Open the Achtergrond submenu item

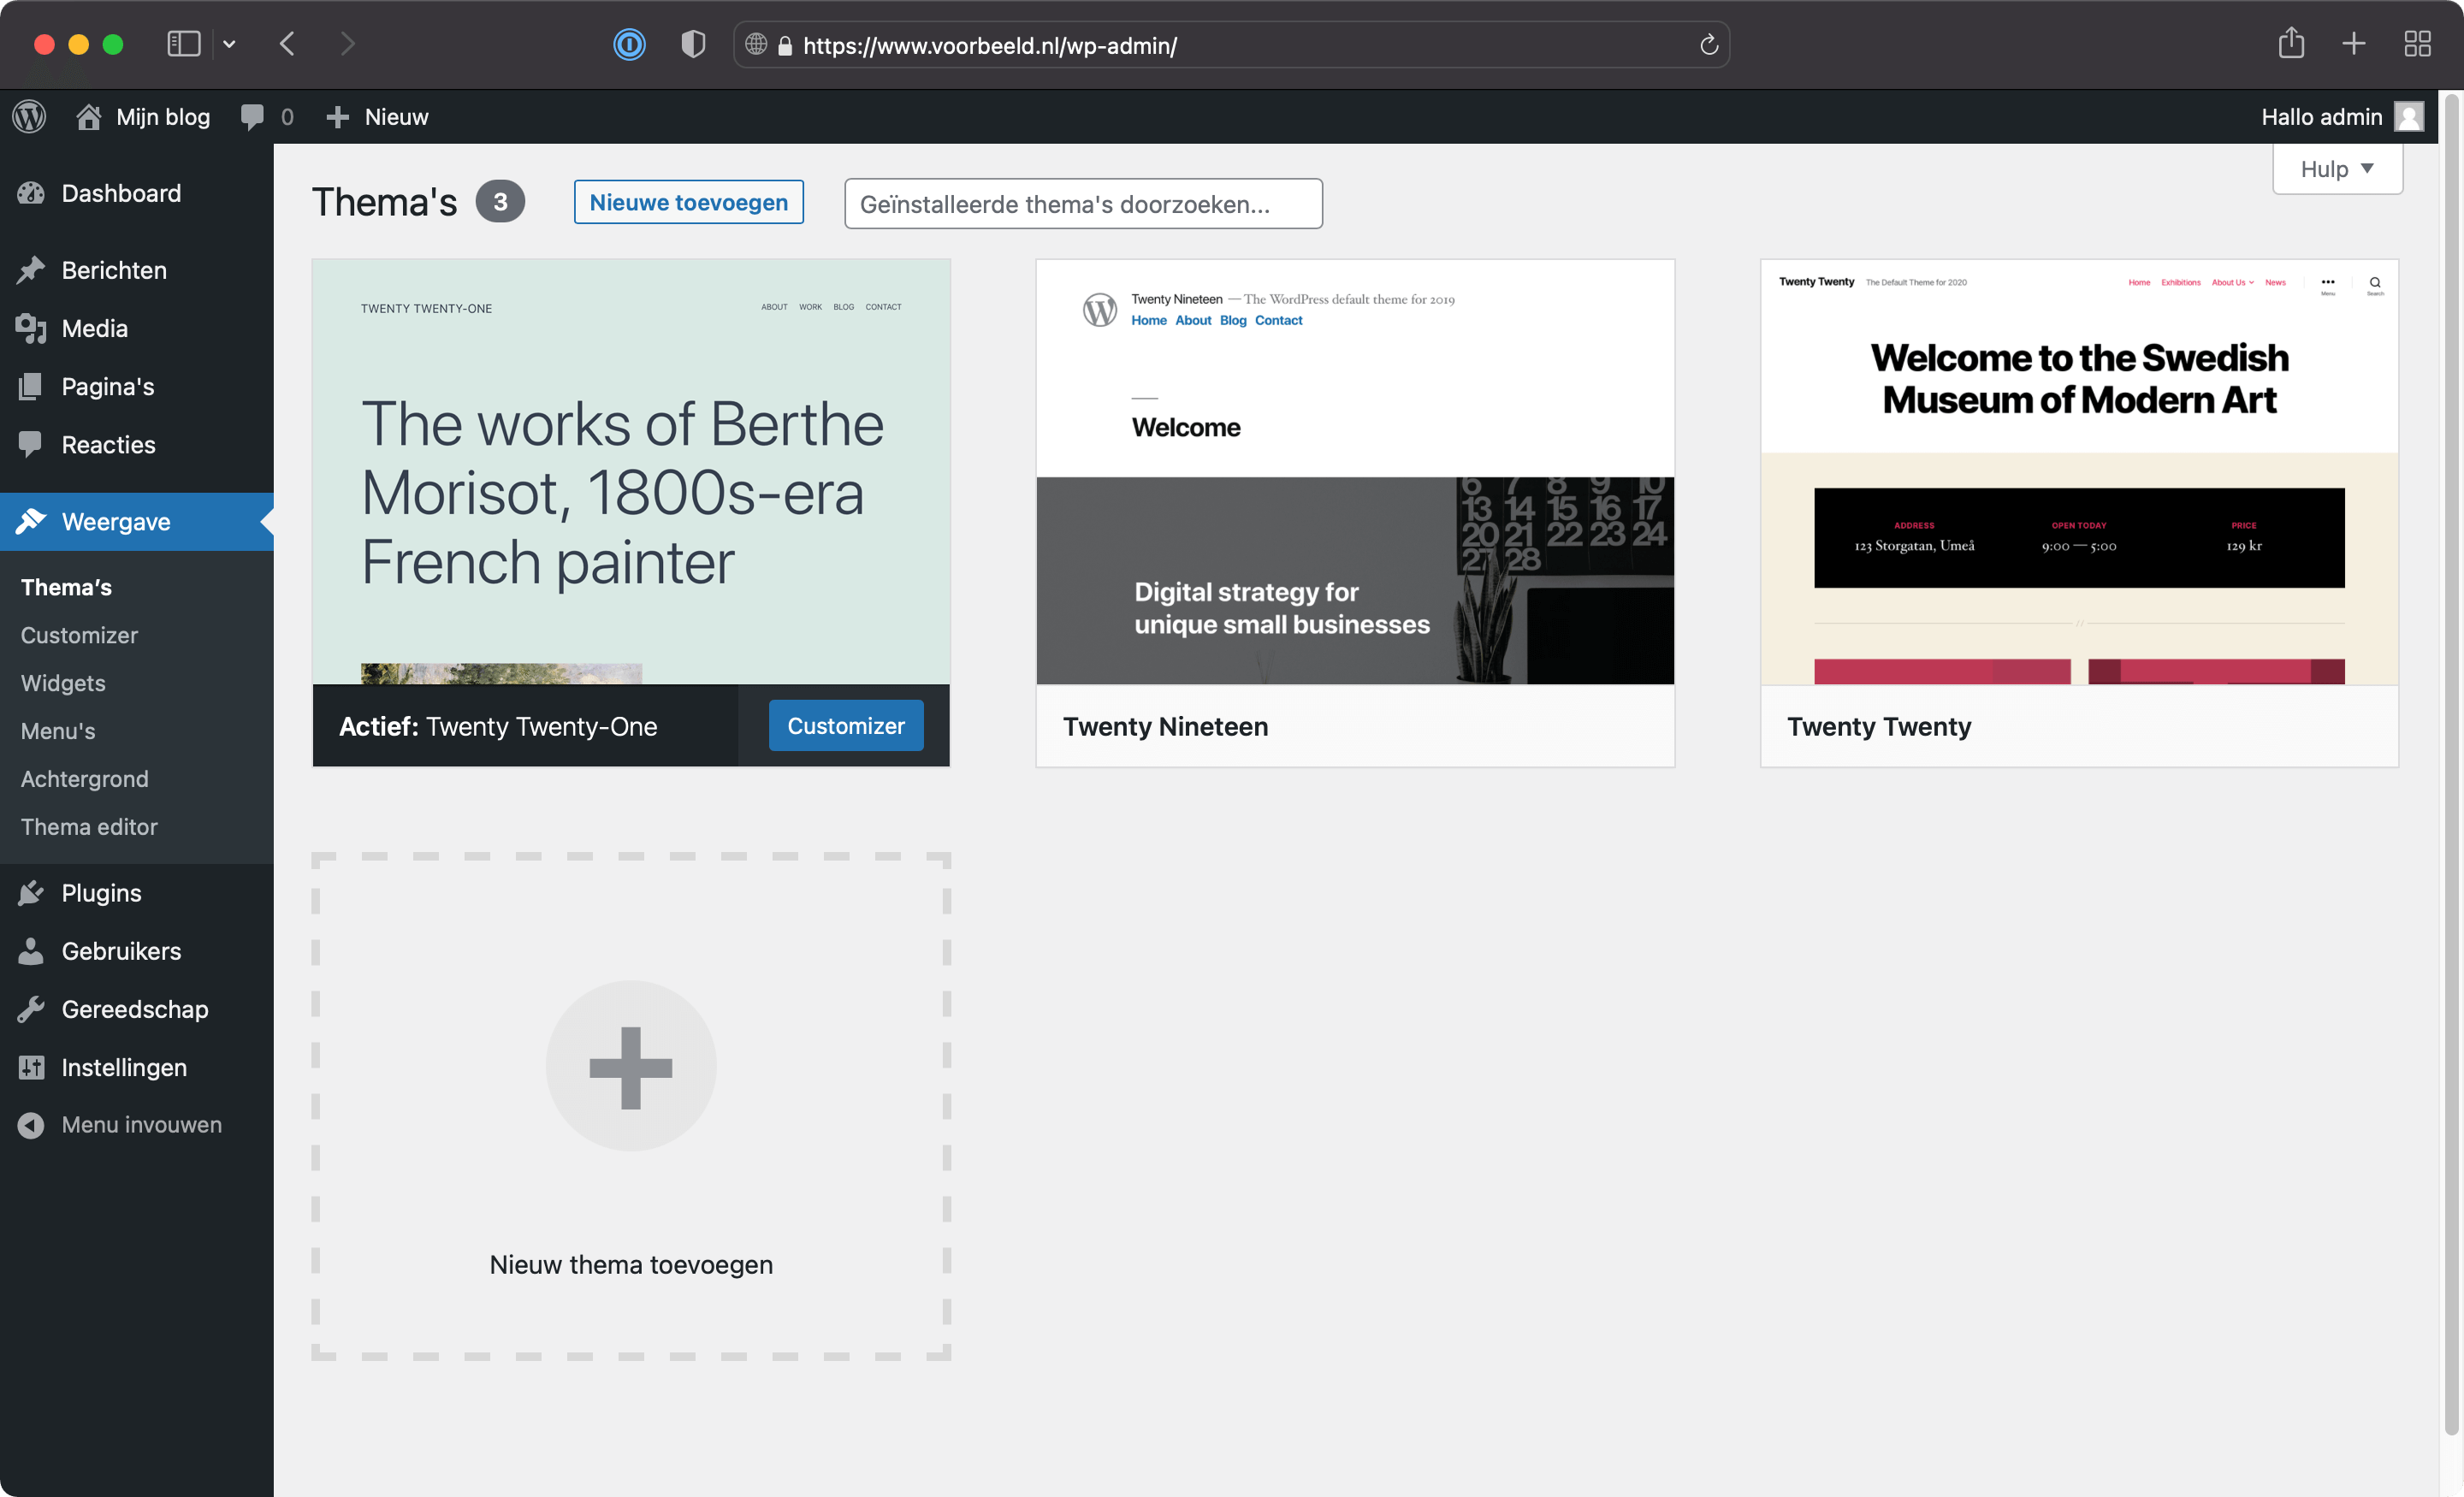[84, 779]
